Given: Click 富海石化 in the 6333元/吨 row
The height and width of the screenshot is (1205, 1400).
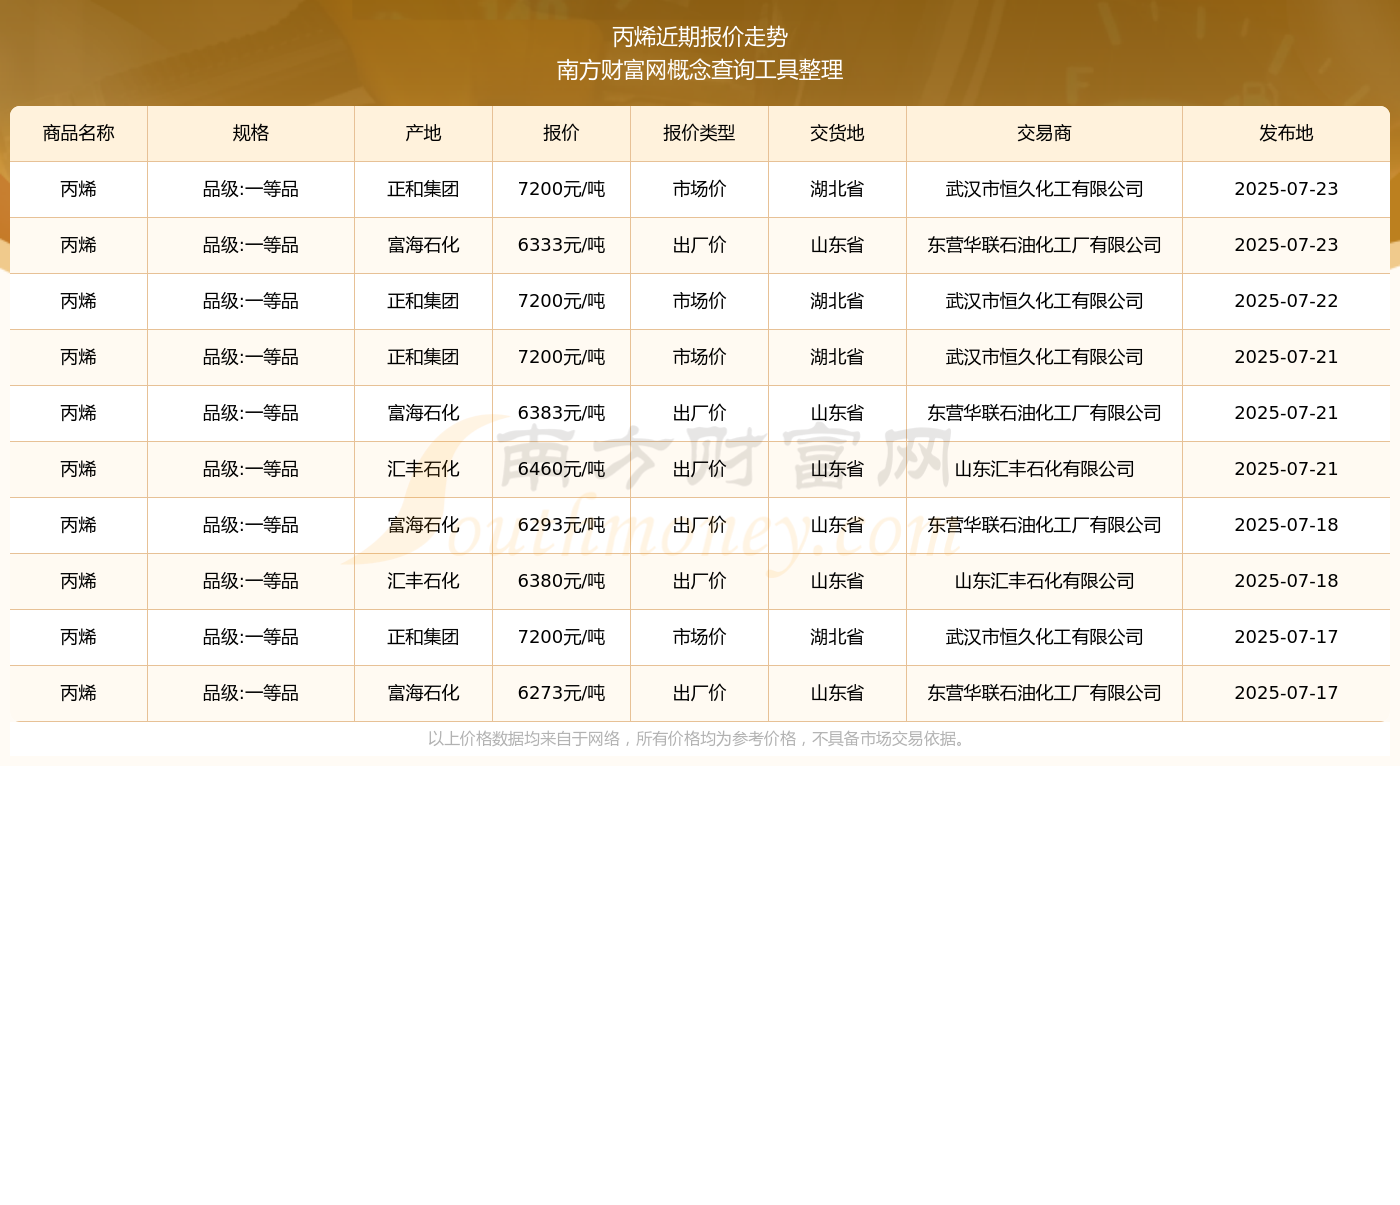Looking at the screenshot, I should point(423,245).
